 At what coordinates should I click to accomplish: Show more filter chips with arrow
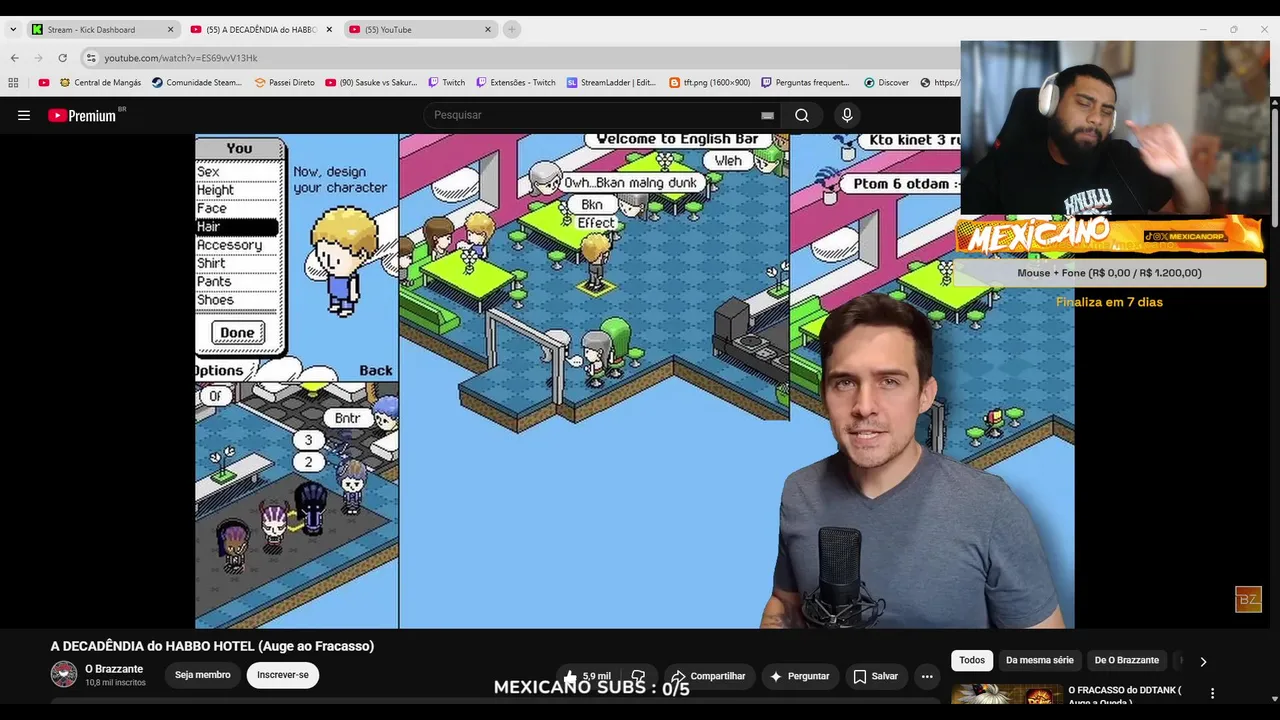pyautogui.click(x=1203, y=661)
